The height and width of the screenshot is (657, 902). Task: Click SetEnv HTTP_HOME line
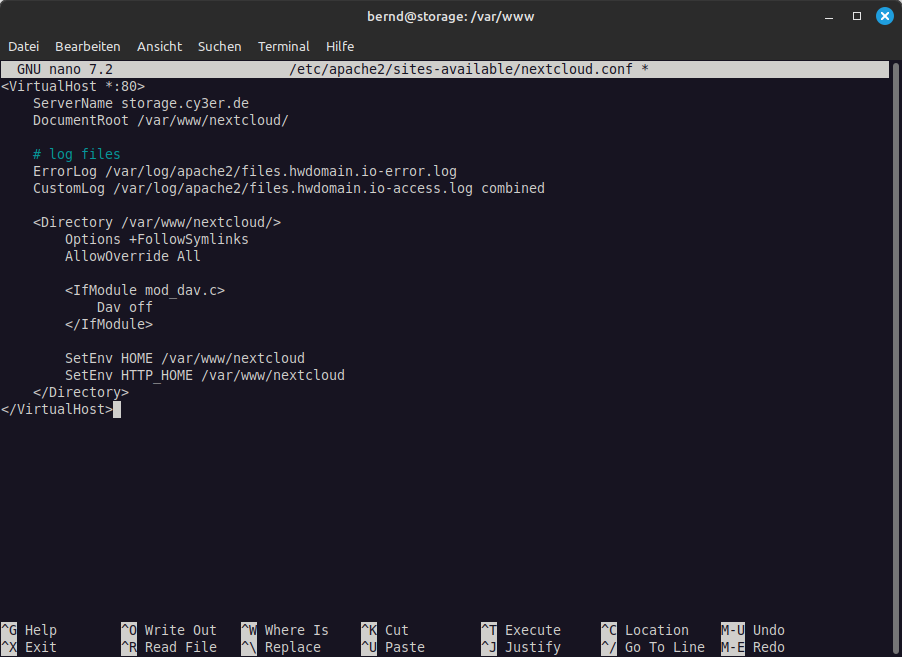[205, 375]
